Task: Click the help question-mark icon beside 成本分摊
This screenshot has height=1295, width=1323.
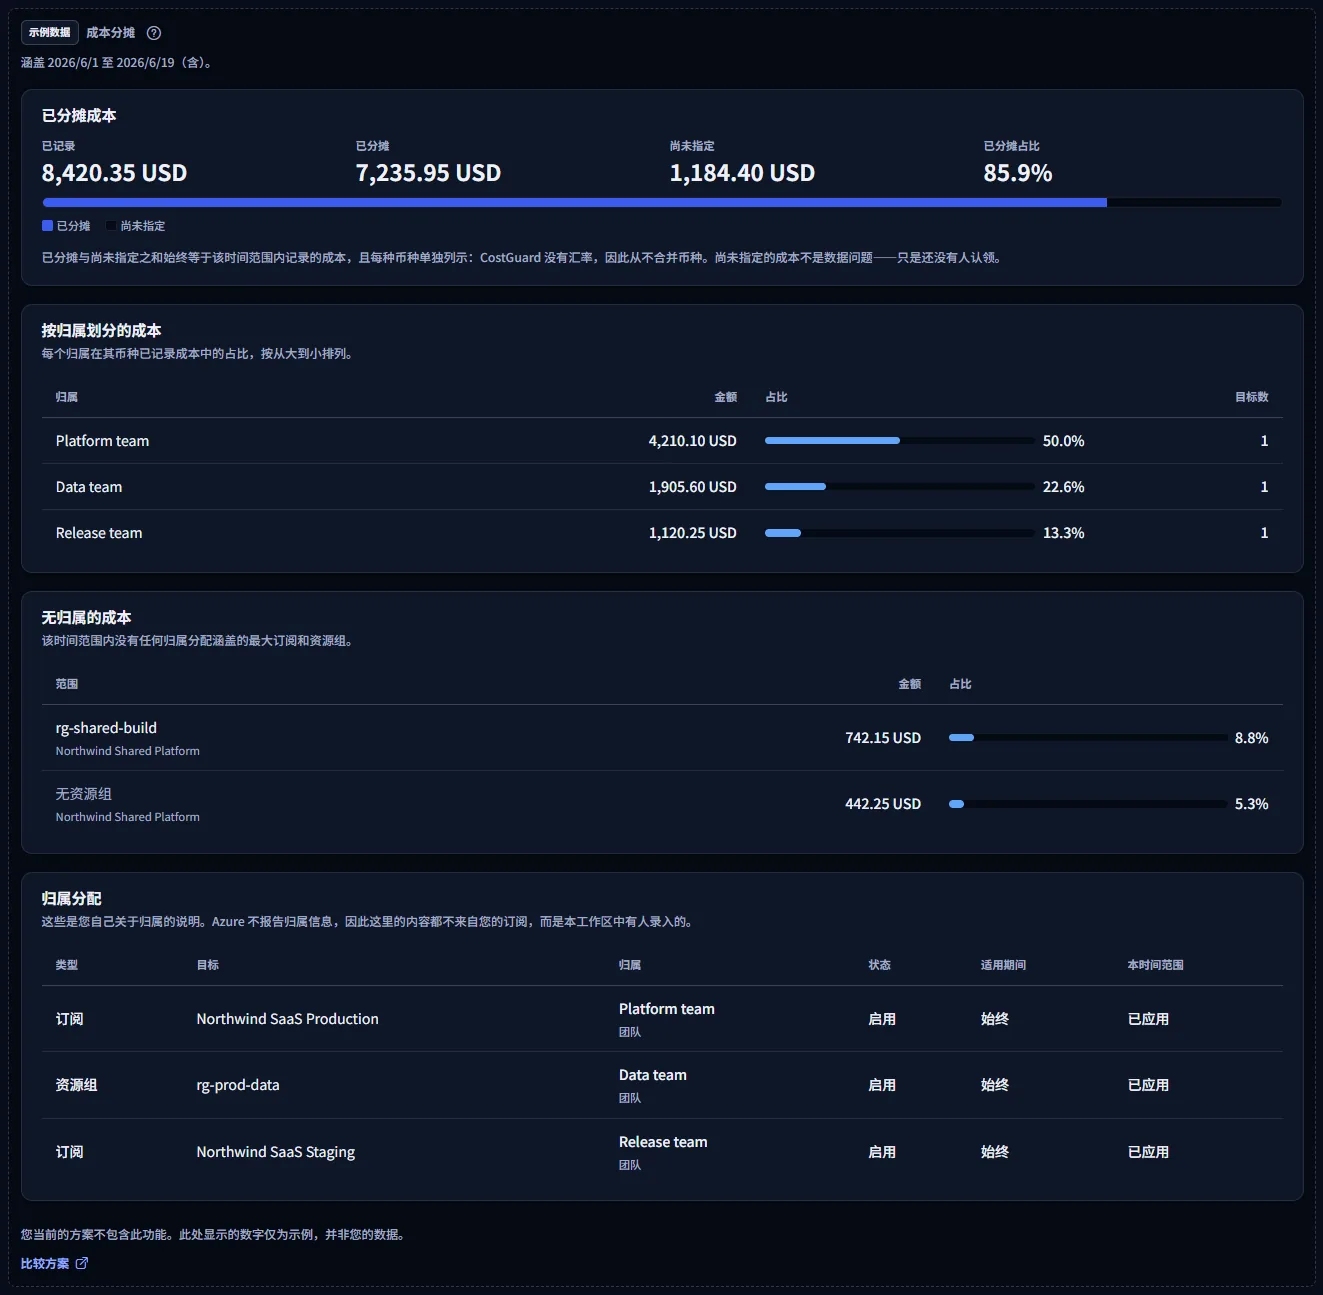Action: [x=154, y=33]
